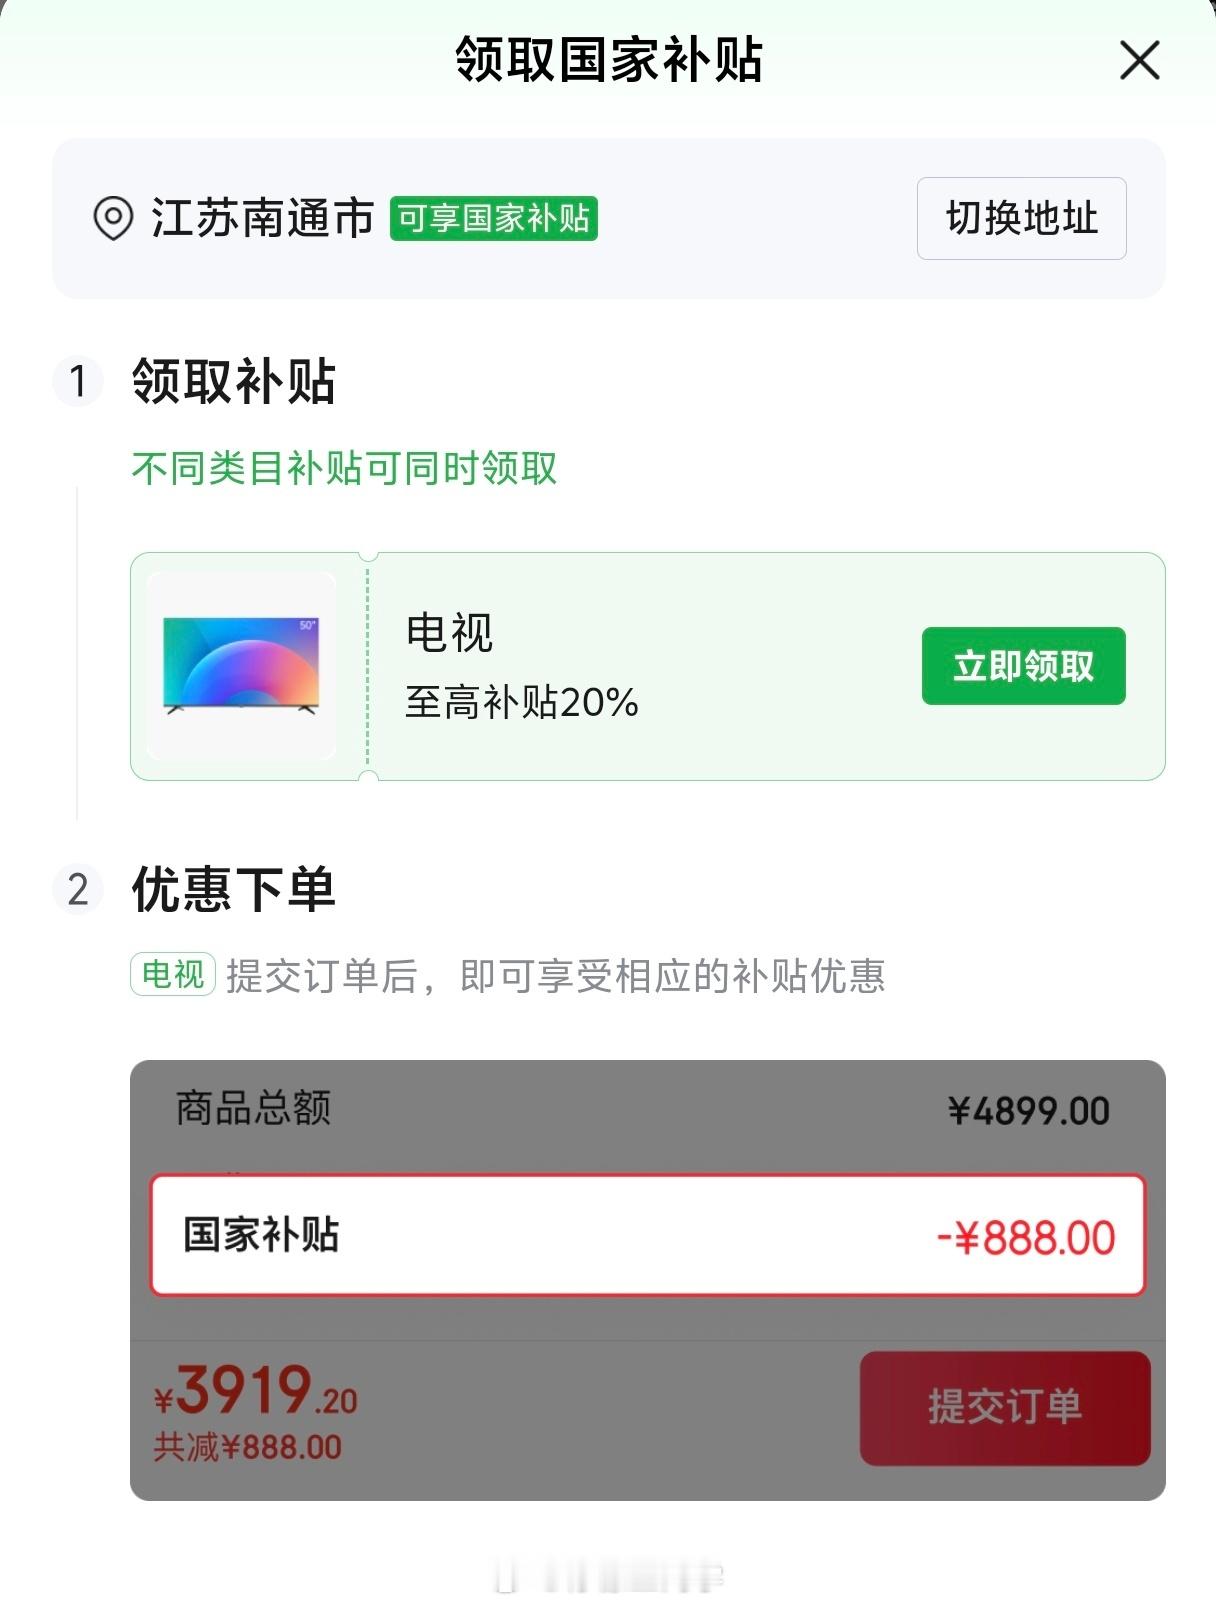Tap the 切换地址 button
Viewport: 1216px width, 1605px height.
(1021, 218)
